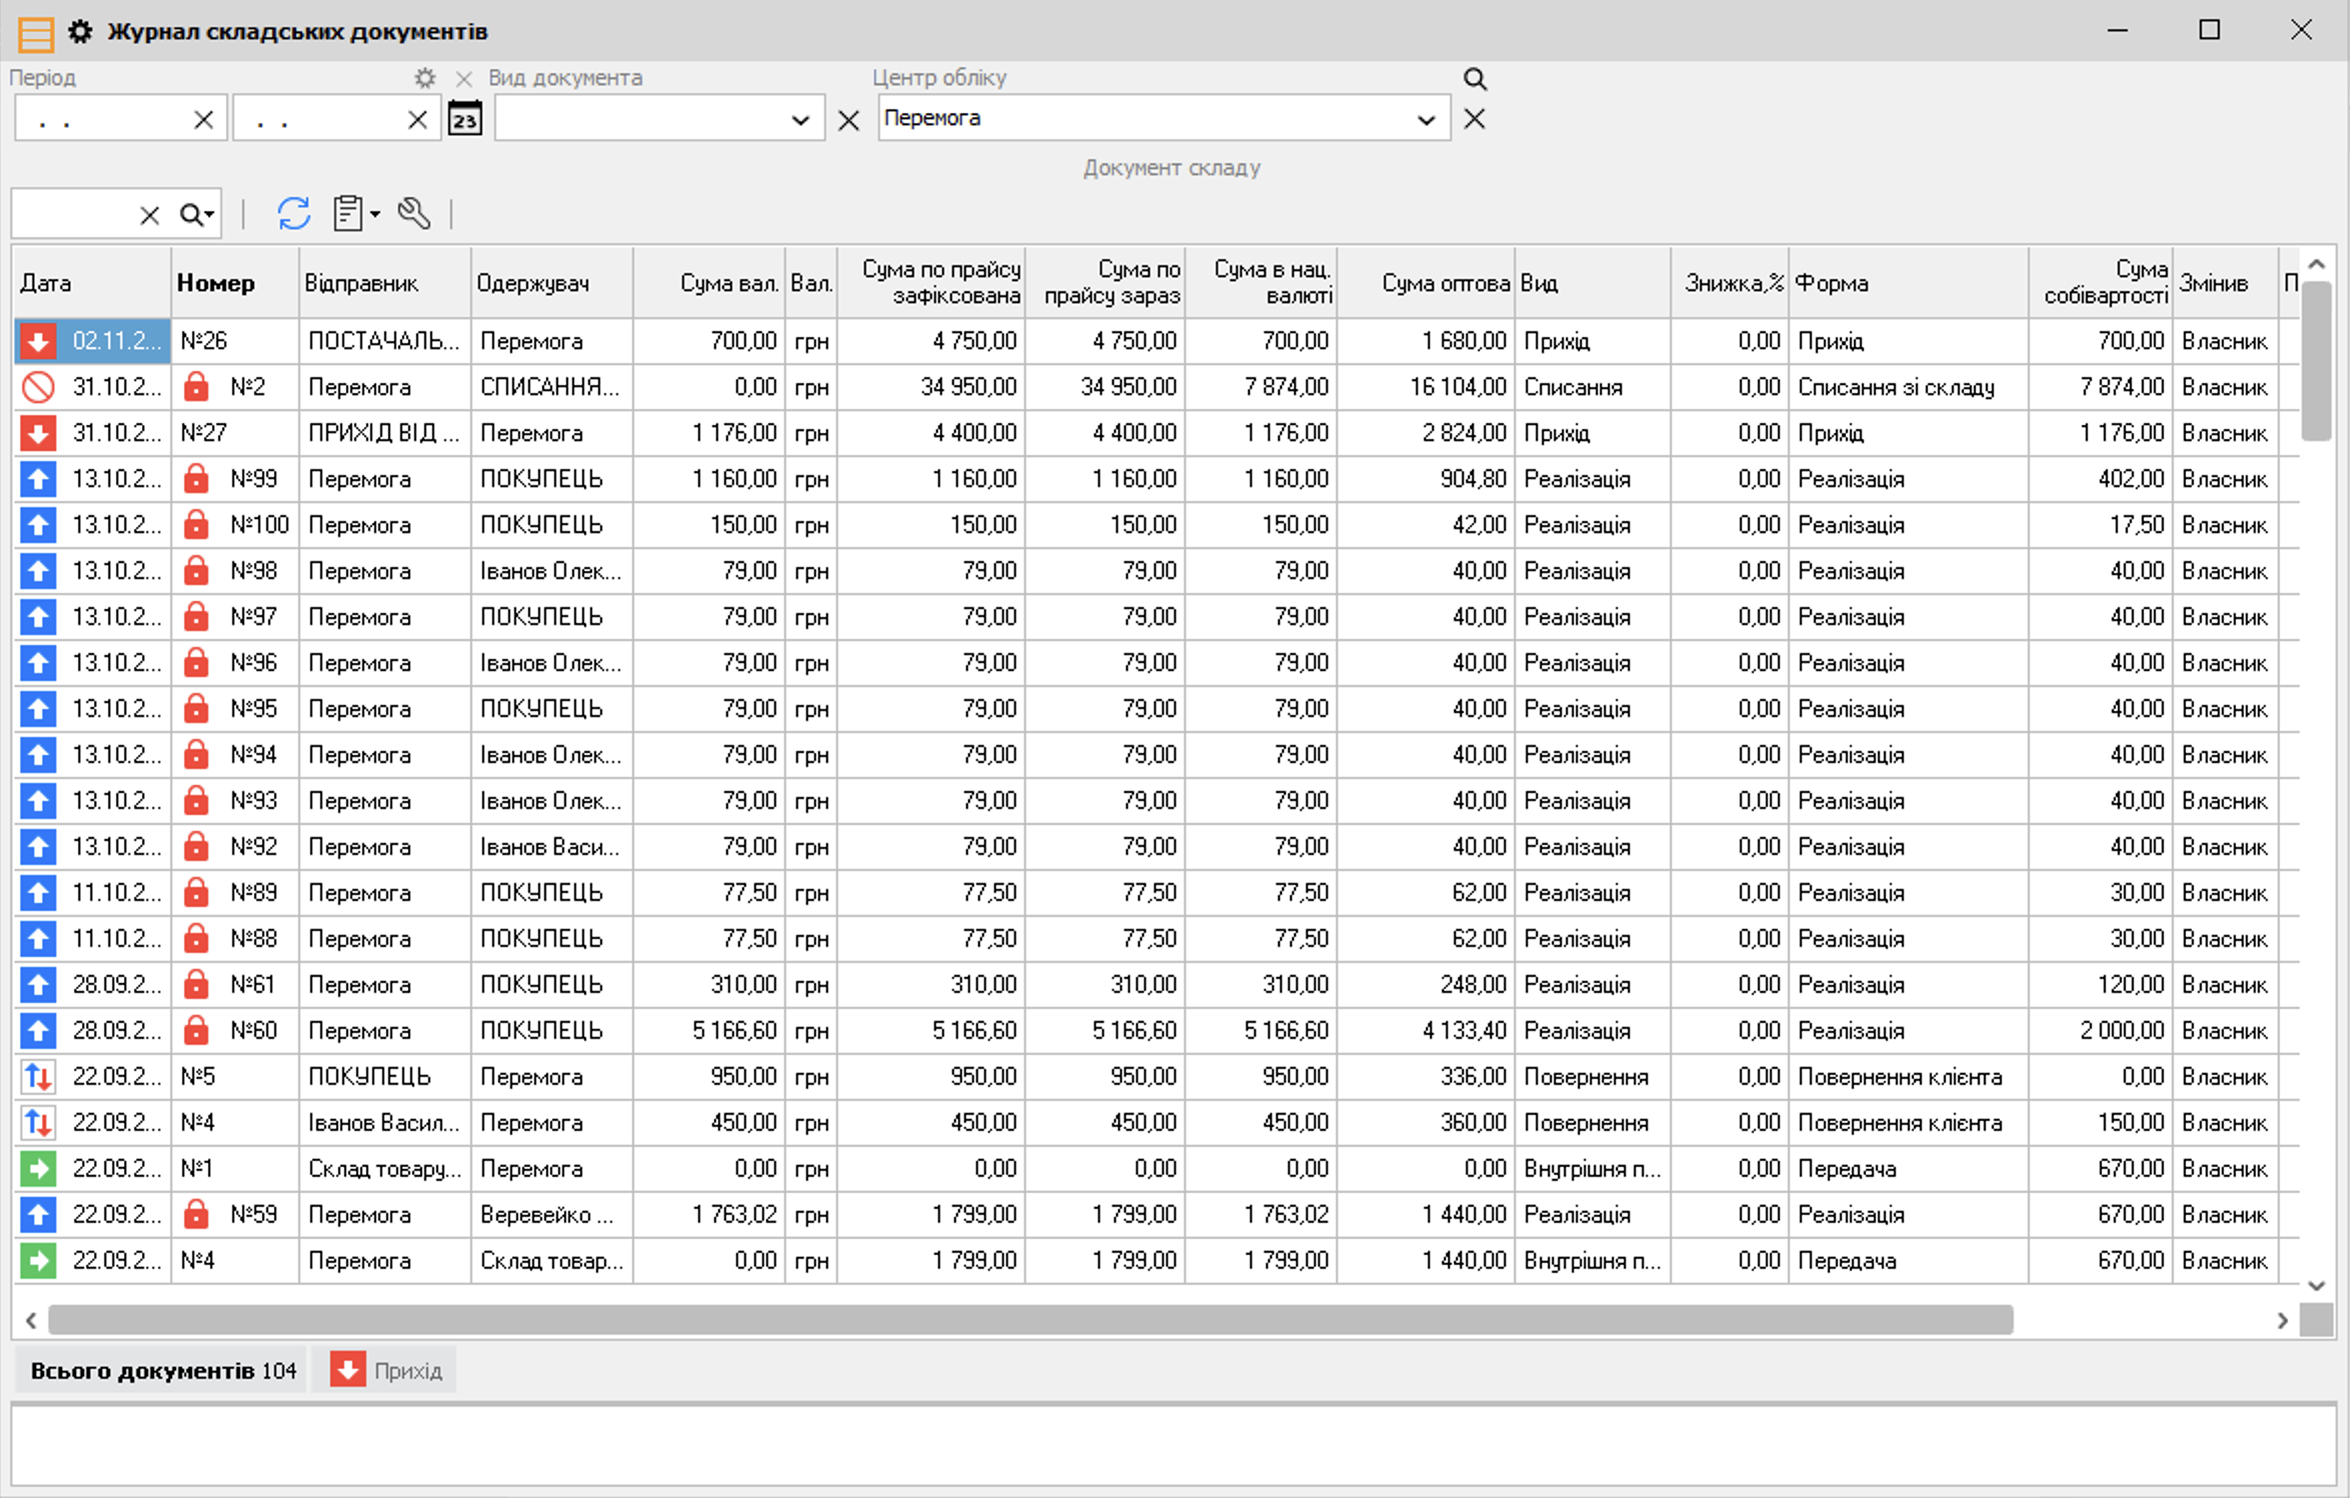Click the cancelled icon on row №2
Viewport: 2350px width, 1498px height.
38,387
